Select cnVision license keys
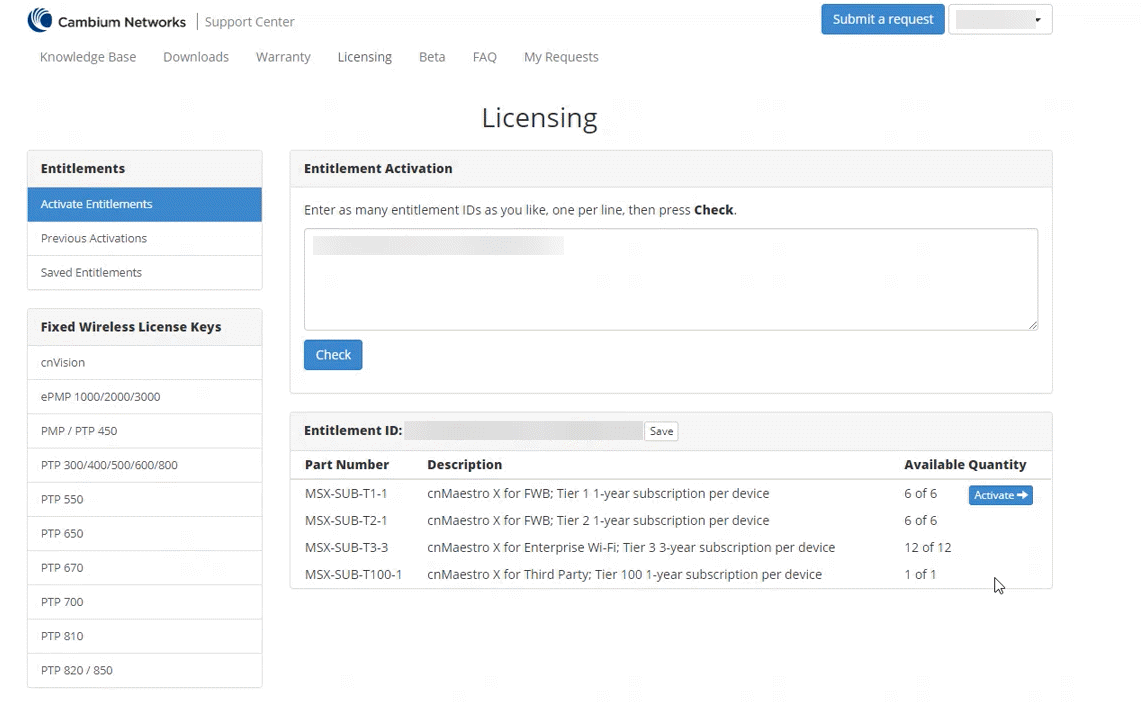The width and height of the screenshot is (1142, 702). point(145,363)
